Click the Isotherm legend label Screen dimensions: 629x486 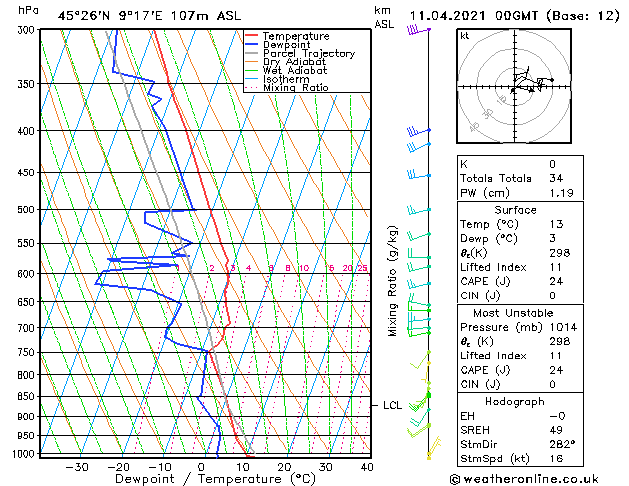click(286, 79)
